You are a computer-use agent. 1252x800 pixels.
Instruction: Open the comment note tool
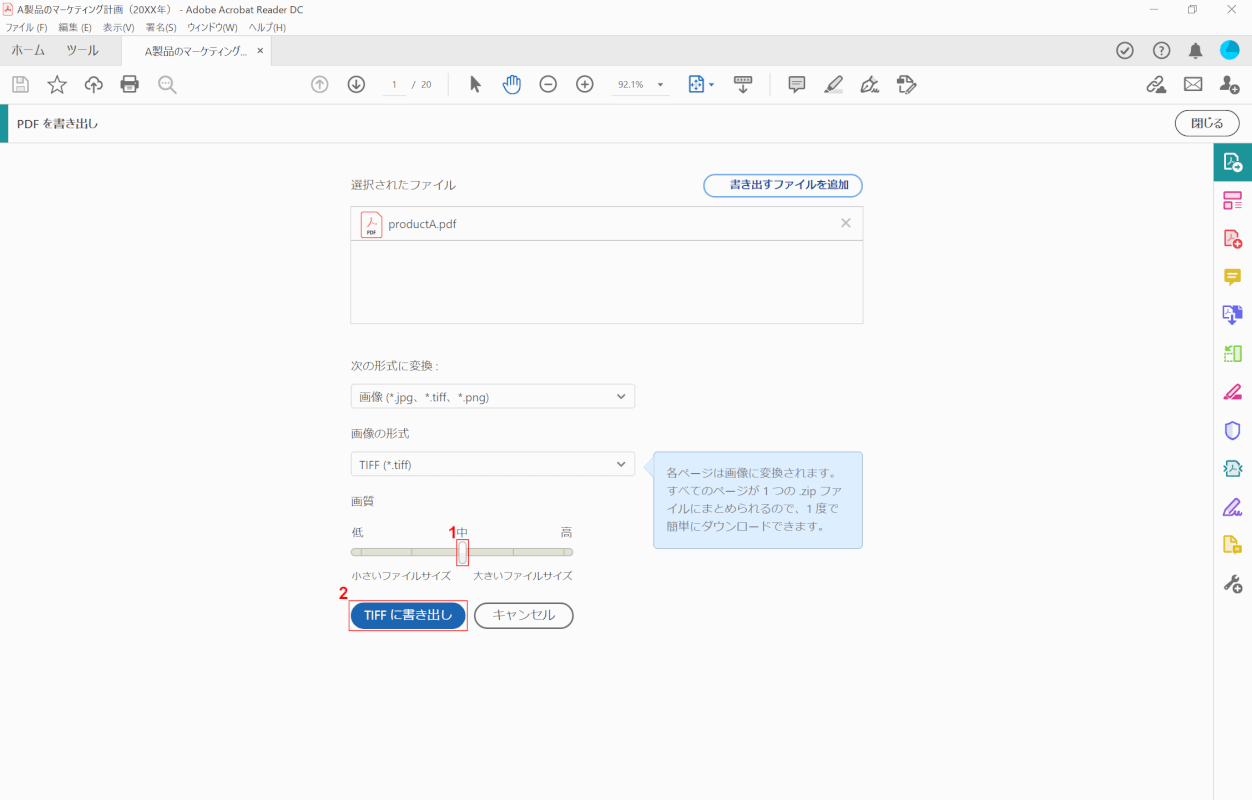[x=797, y=85]
